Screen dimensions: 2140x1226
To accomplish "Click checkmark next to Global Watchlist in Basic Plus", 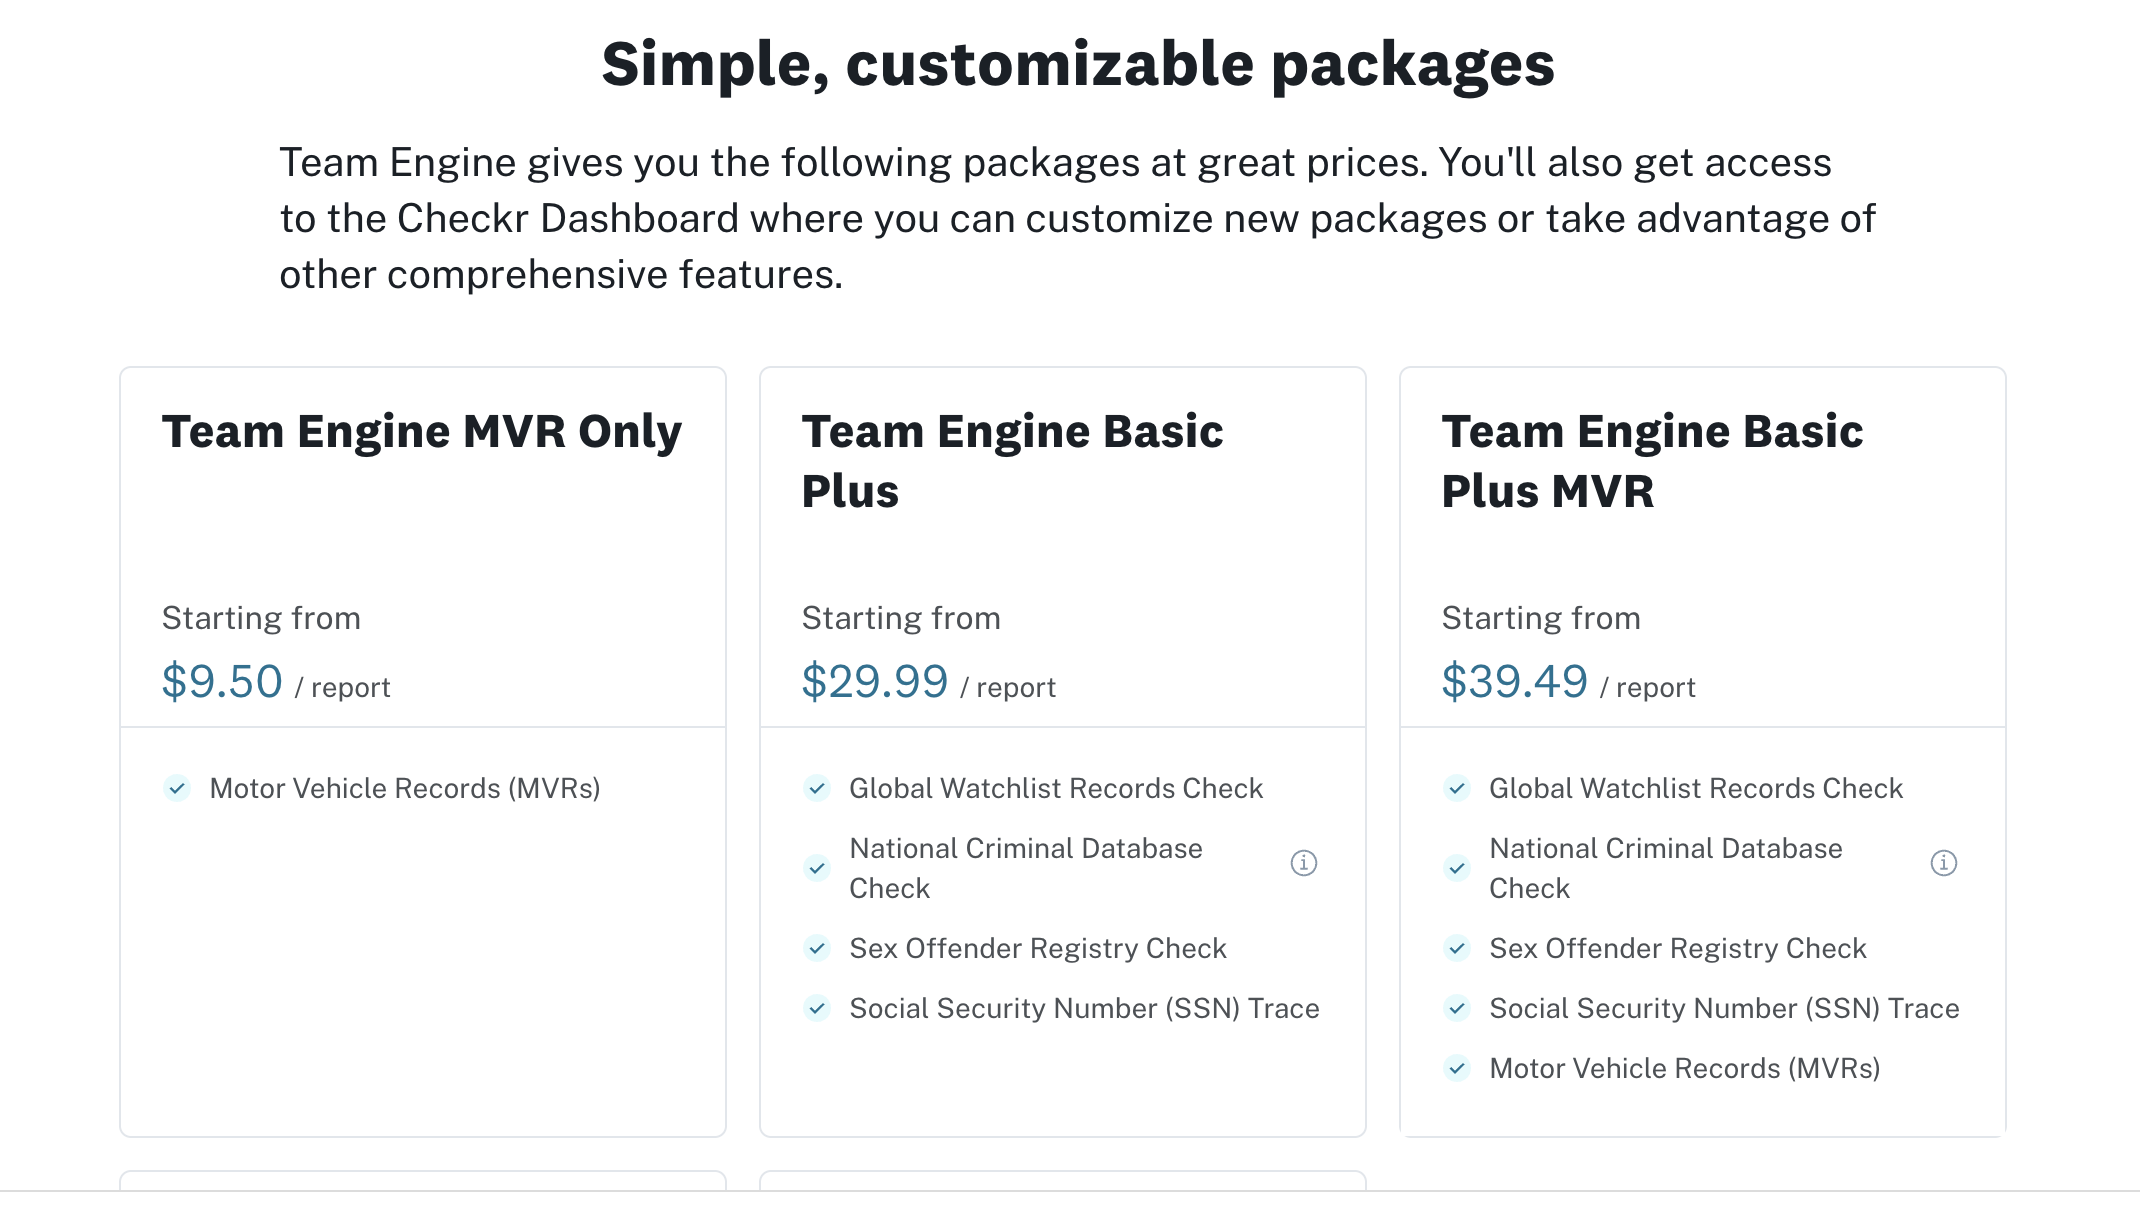I will tap(817, 789).
